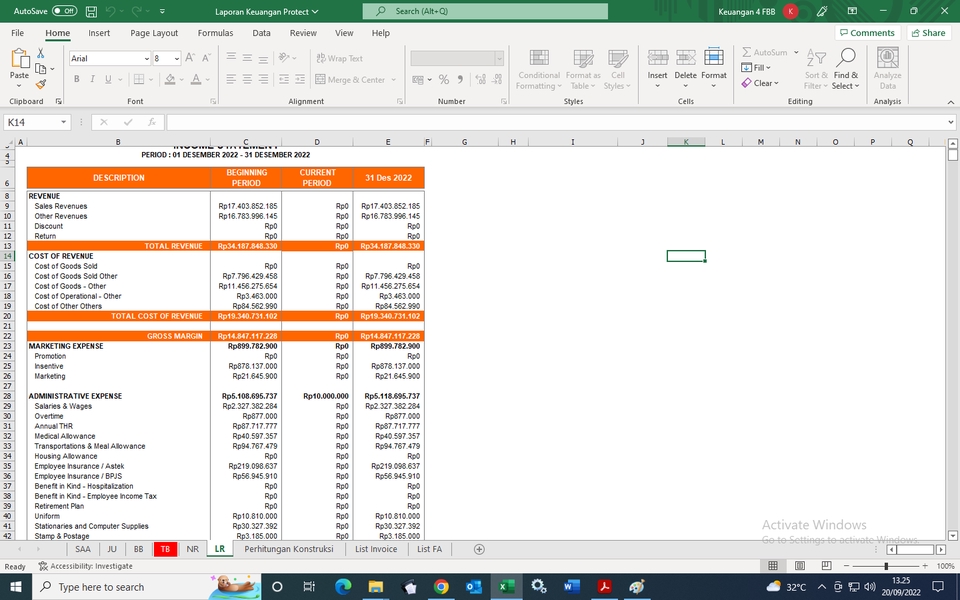Apply Comma Style format
960x600 pixels.
[x=460, y=80]
